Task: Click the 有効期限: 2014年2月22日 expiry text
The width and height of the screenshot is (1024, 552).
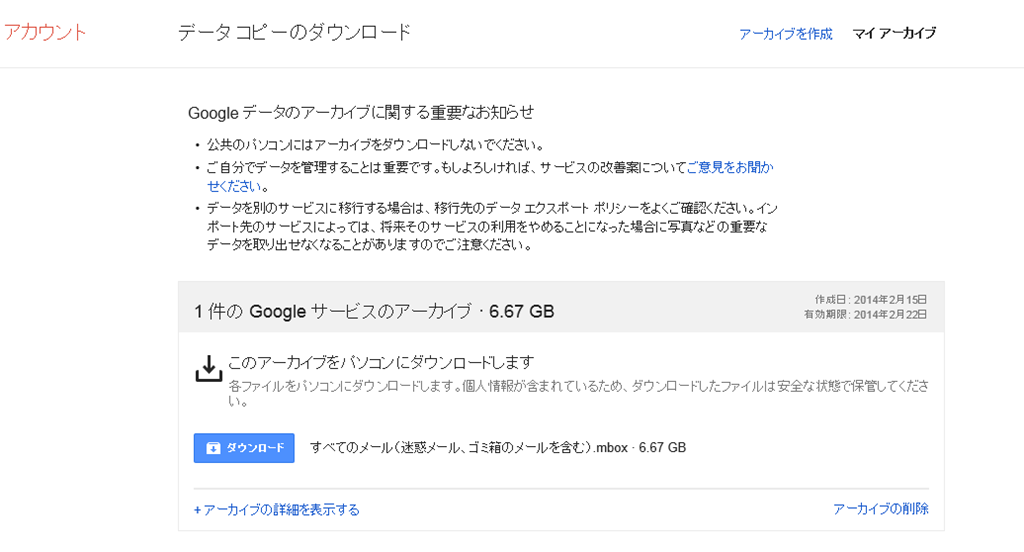Action: coord(865,314)
